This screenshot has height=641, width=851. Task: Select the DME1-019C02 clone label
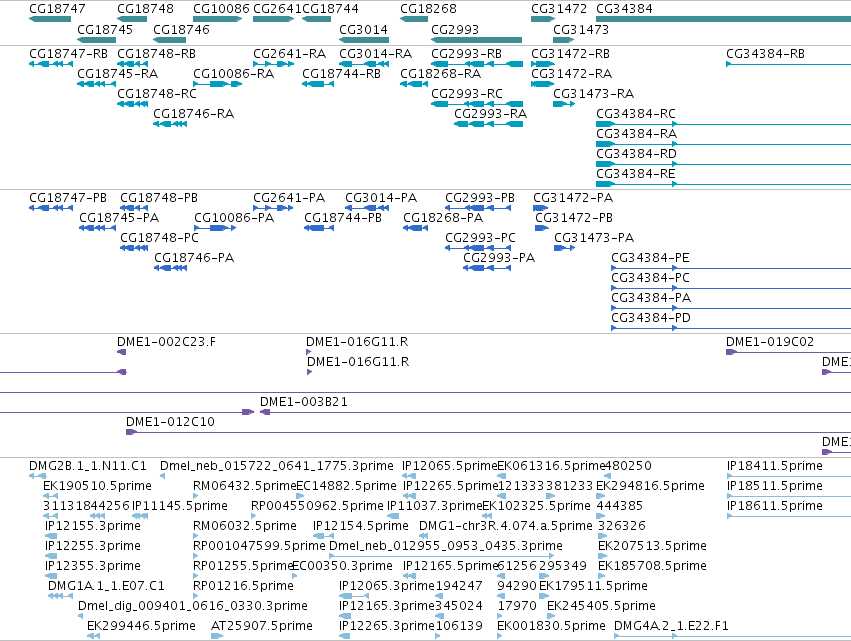coord(770,342)
